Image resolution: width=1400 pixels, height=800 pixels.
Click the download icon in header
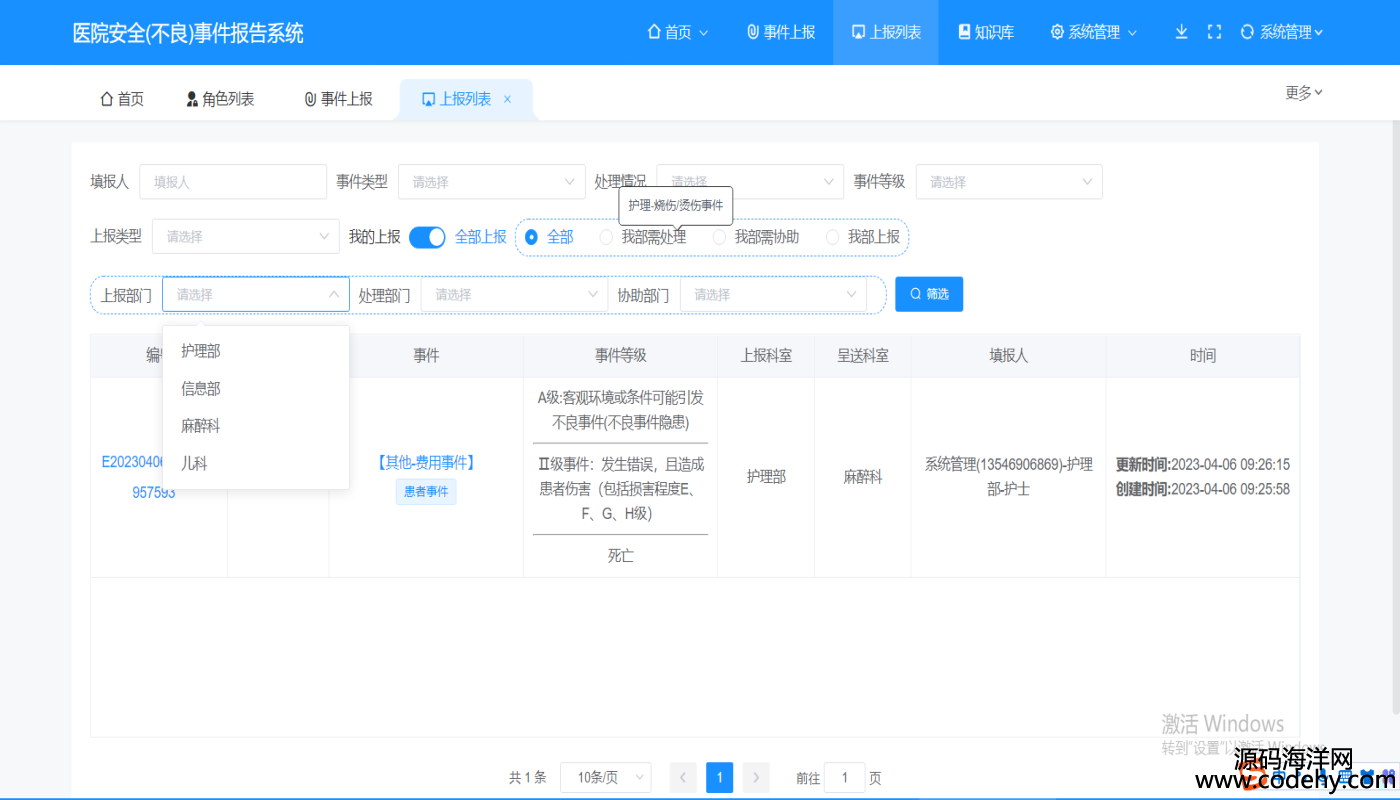1181,32
